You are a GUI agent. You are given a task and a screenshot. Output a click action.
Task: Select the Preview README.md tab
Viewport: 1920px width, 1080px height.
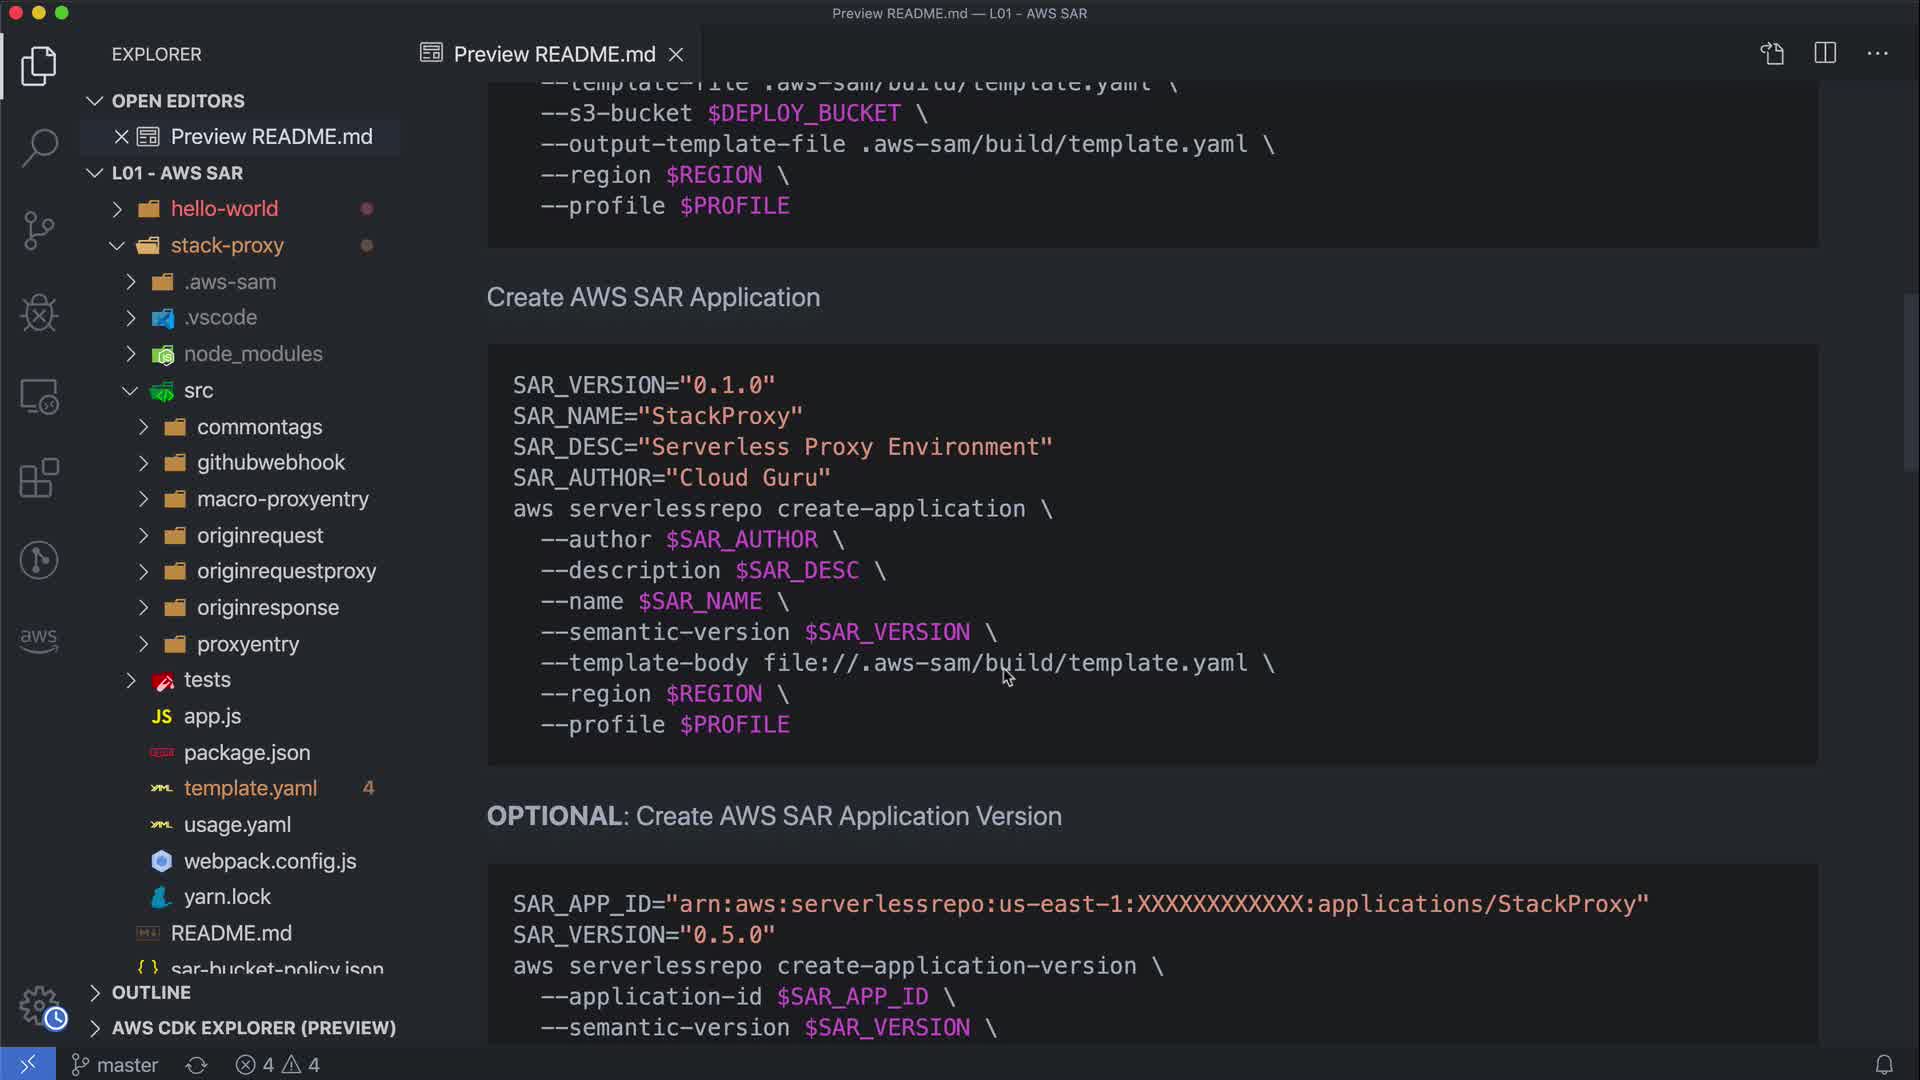[x=553, y=54]
